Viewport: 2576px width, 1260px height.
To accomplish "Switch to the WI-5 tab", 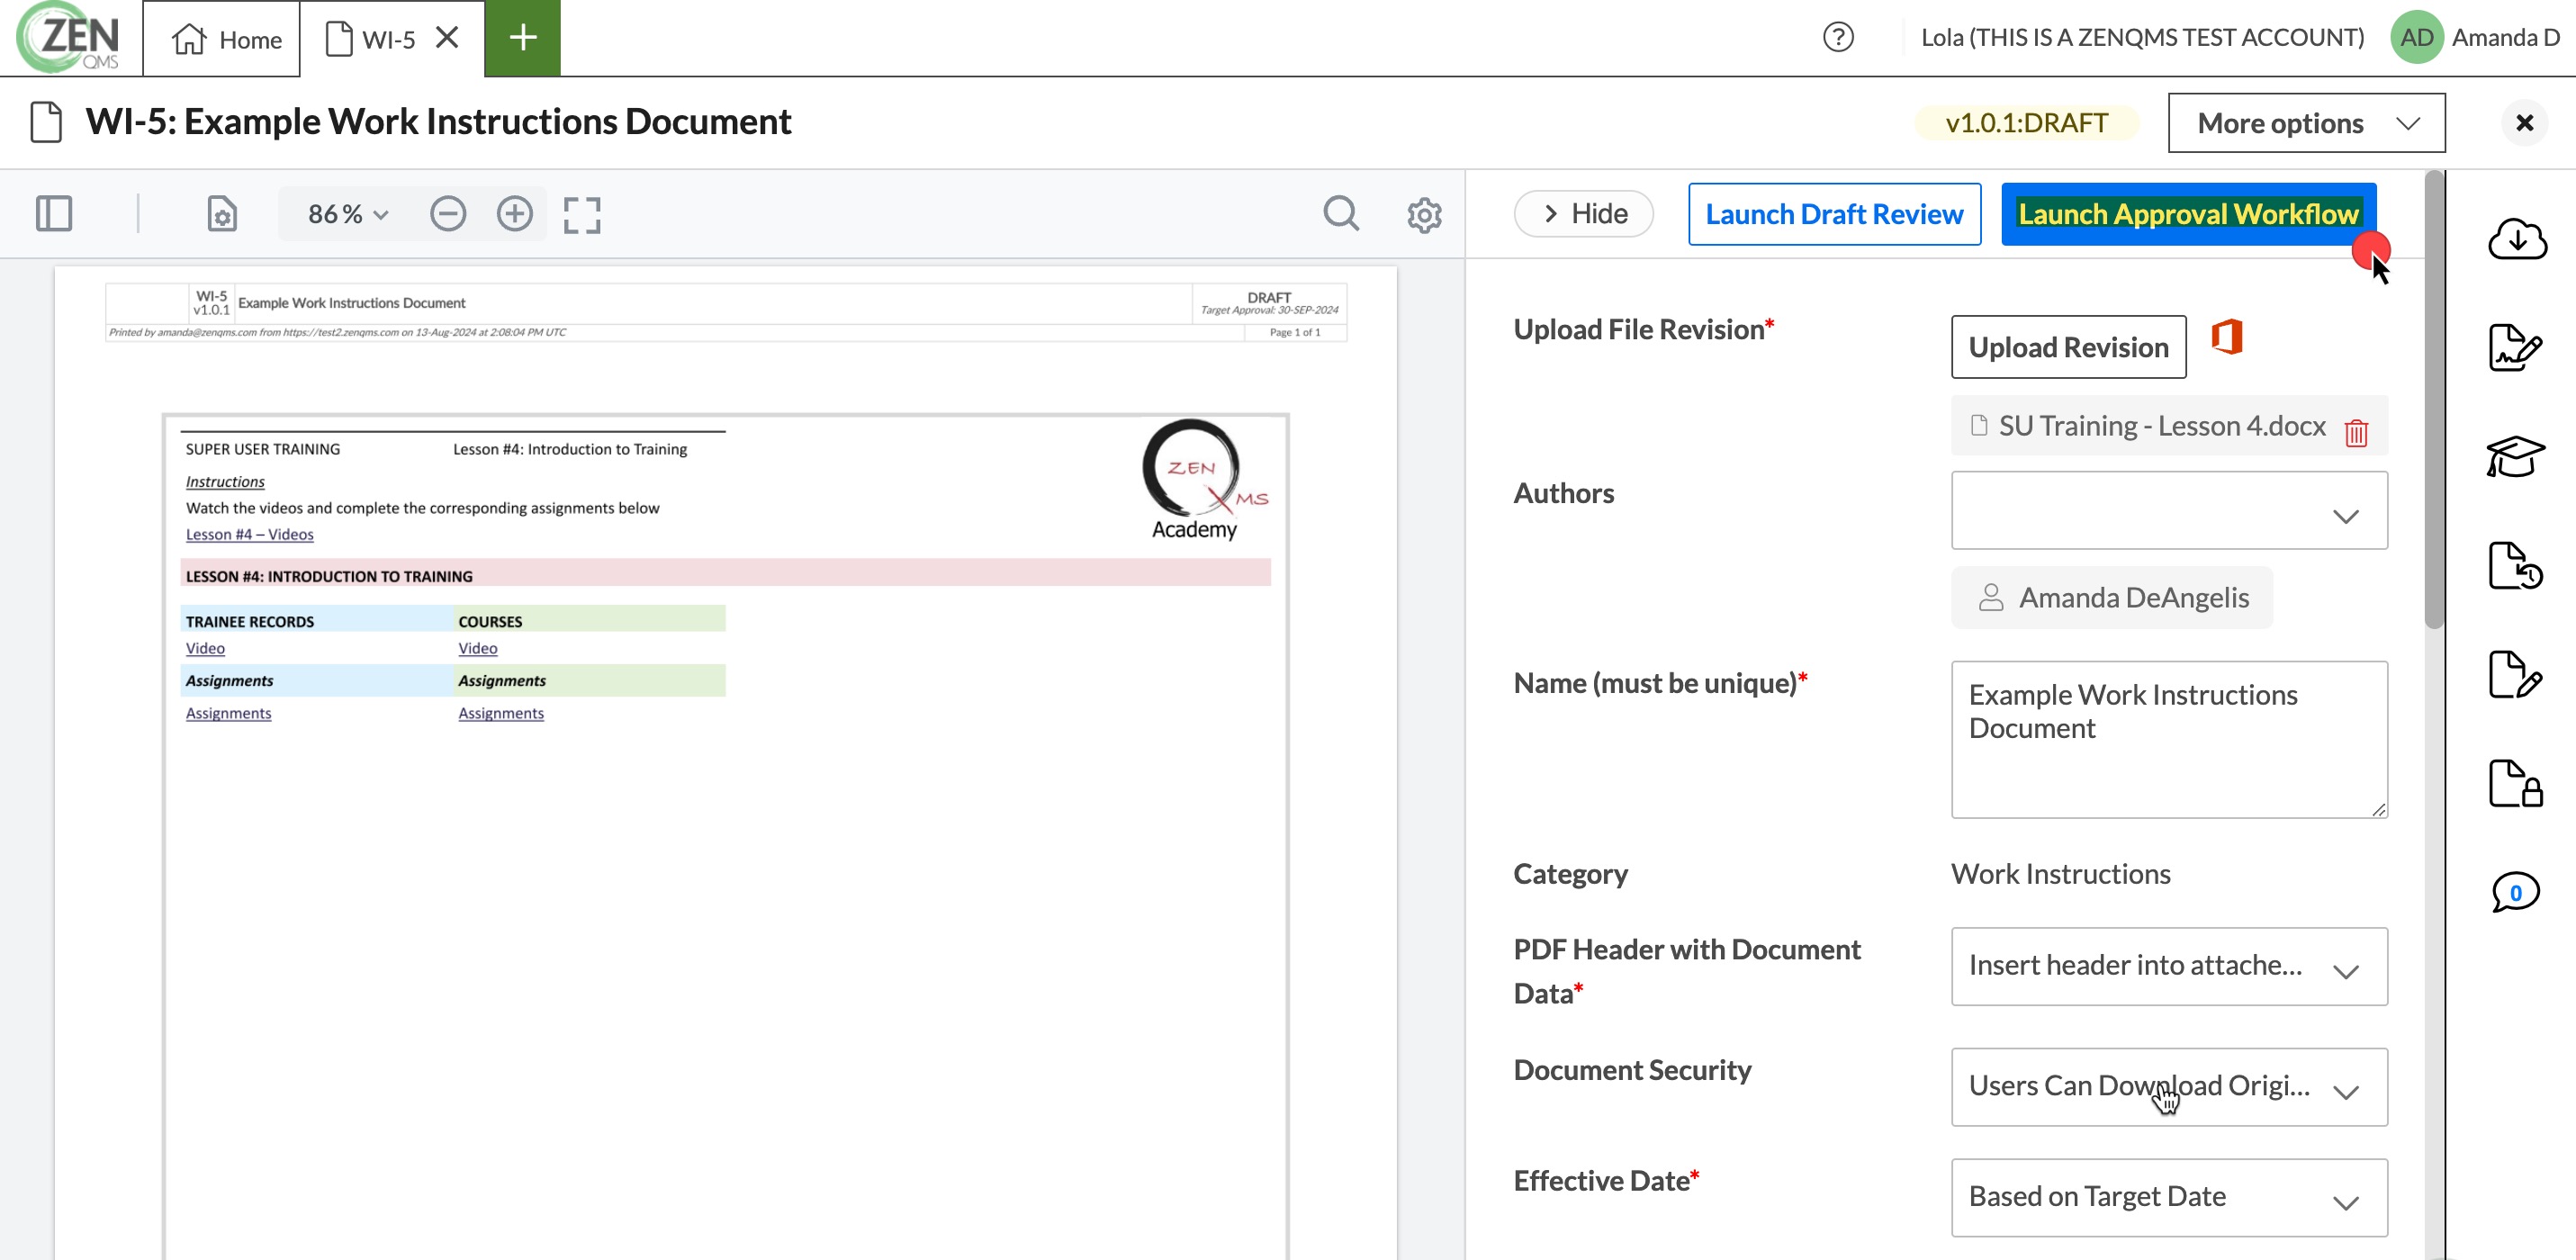I will click(x=371, y=39).
